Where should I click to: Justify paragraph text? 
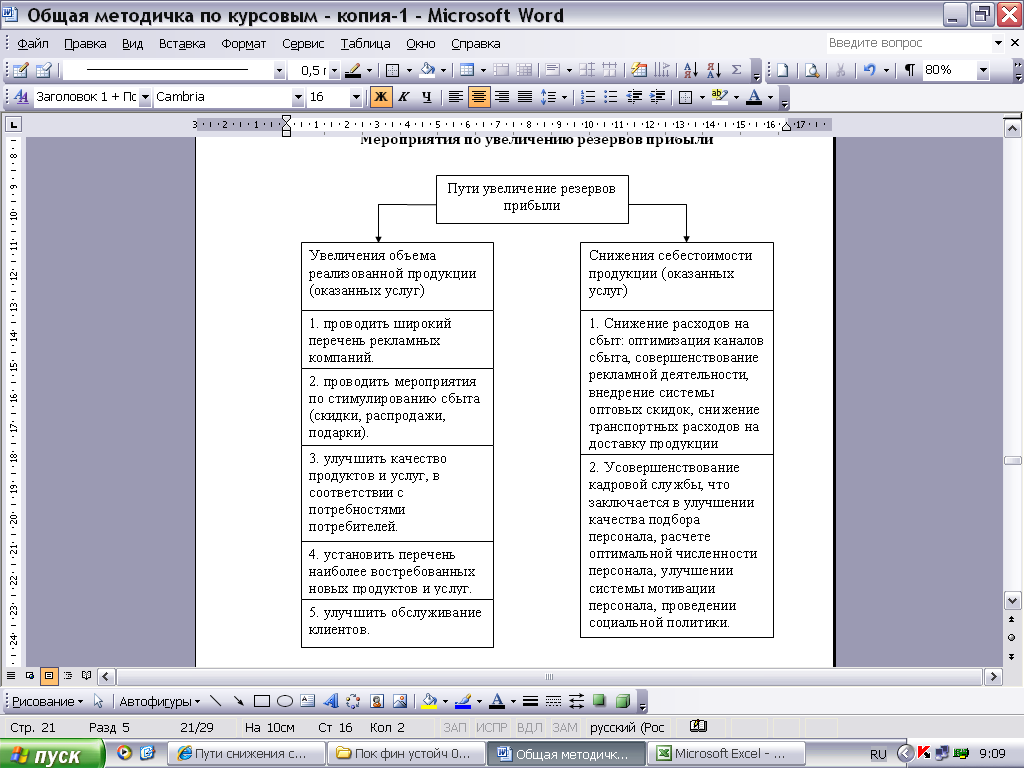click(524, 97)
